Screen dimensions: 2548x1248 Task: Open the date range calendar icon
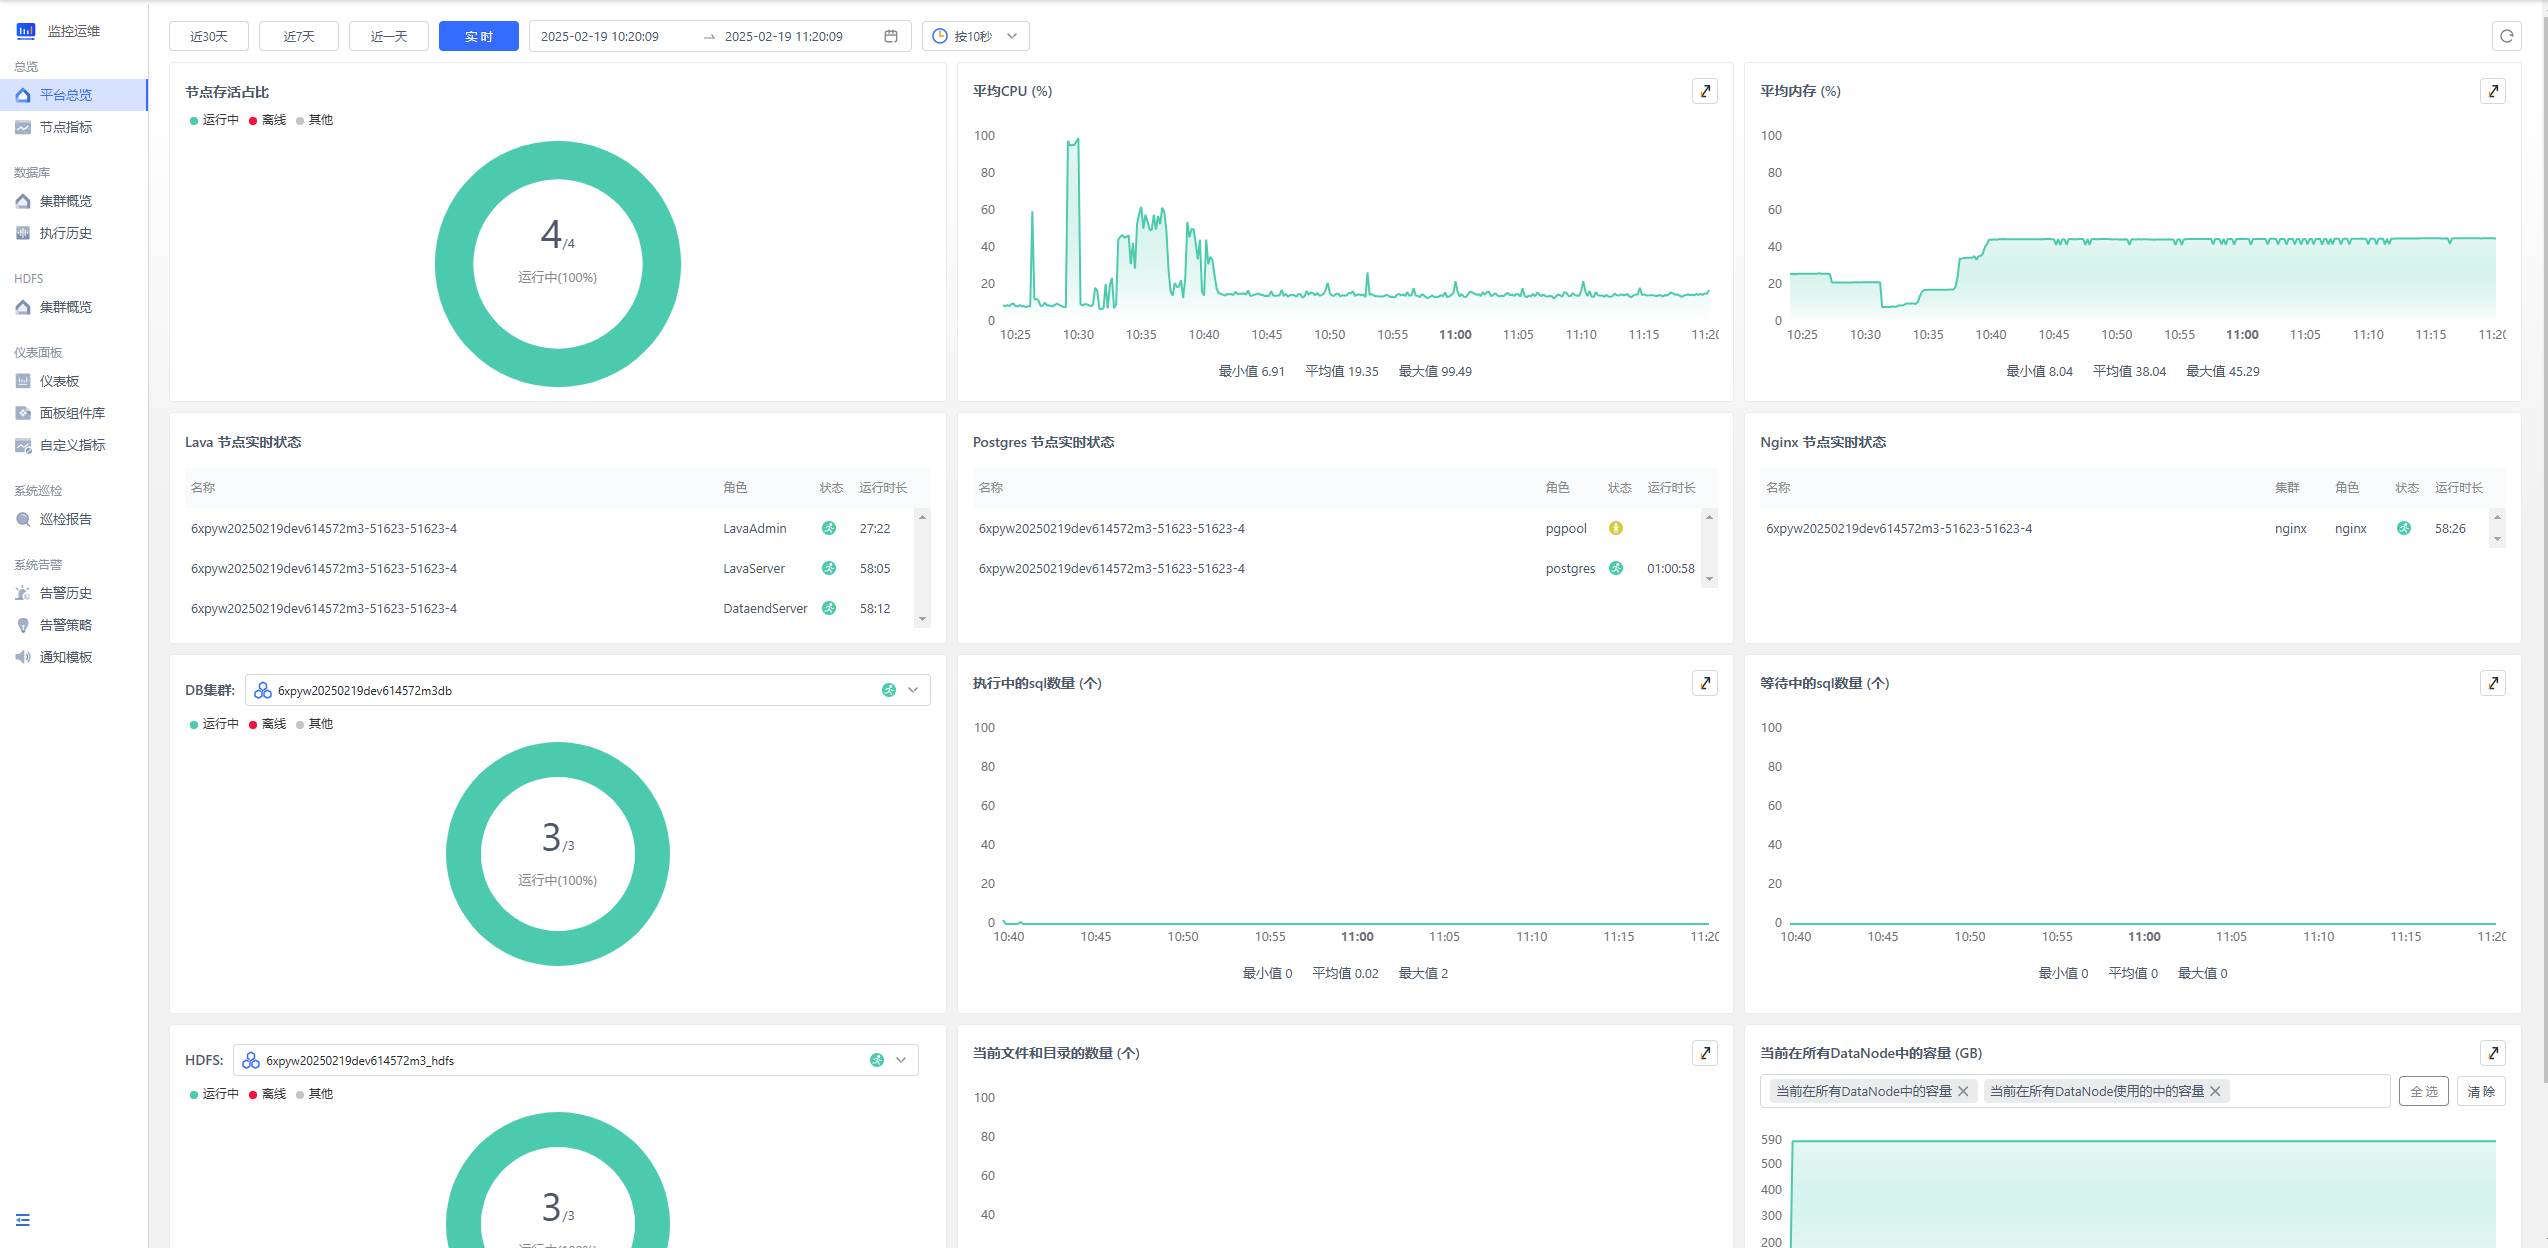891,36
